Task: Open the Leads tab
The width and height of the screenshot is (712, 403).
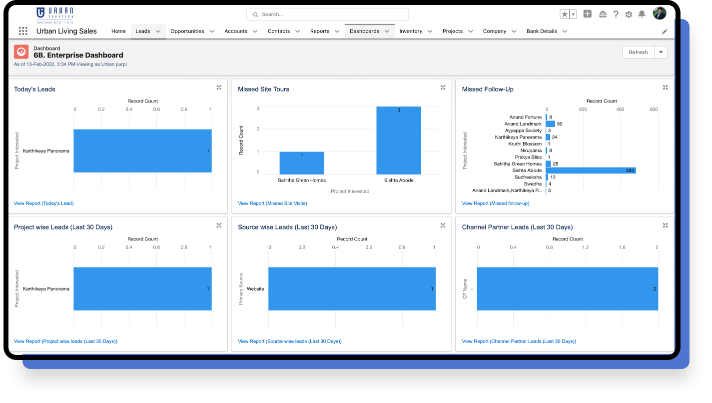Action: click(x=143, y=31)
